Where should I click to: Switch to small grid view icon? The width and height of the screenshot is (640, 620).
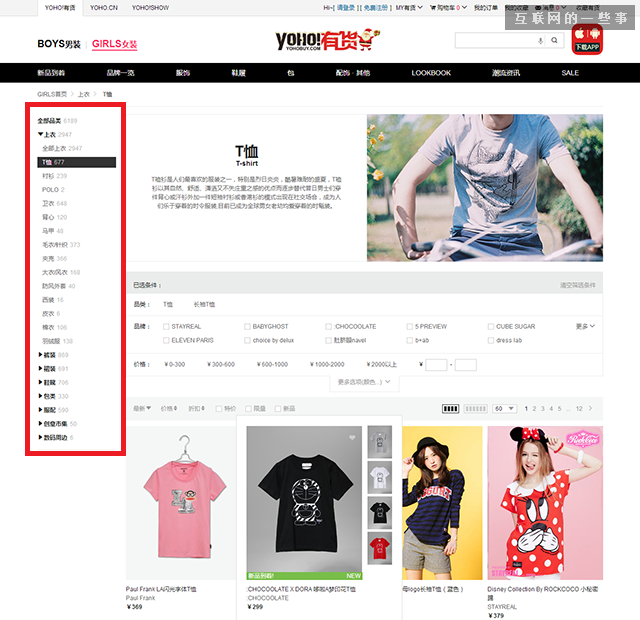pos(475,408)
